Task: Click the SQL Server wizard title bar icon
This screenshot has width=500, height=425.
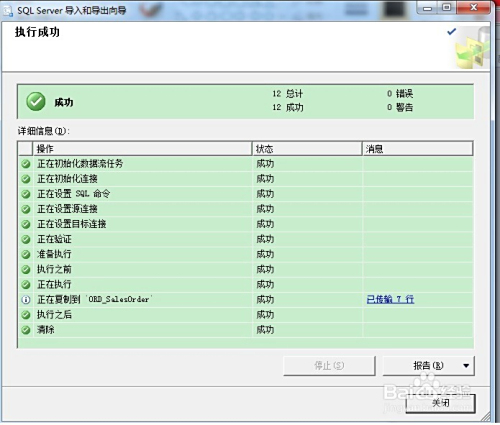Action: pos(7,11)
